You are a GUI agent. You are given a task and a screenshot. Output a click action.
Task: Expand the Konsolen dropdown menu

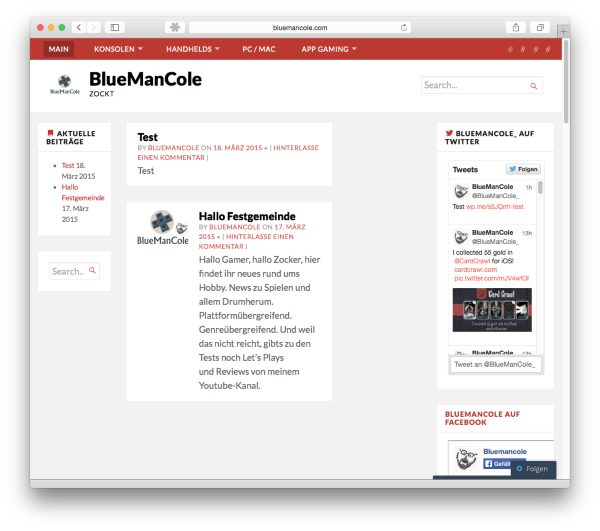tap(118, 49)
